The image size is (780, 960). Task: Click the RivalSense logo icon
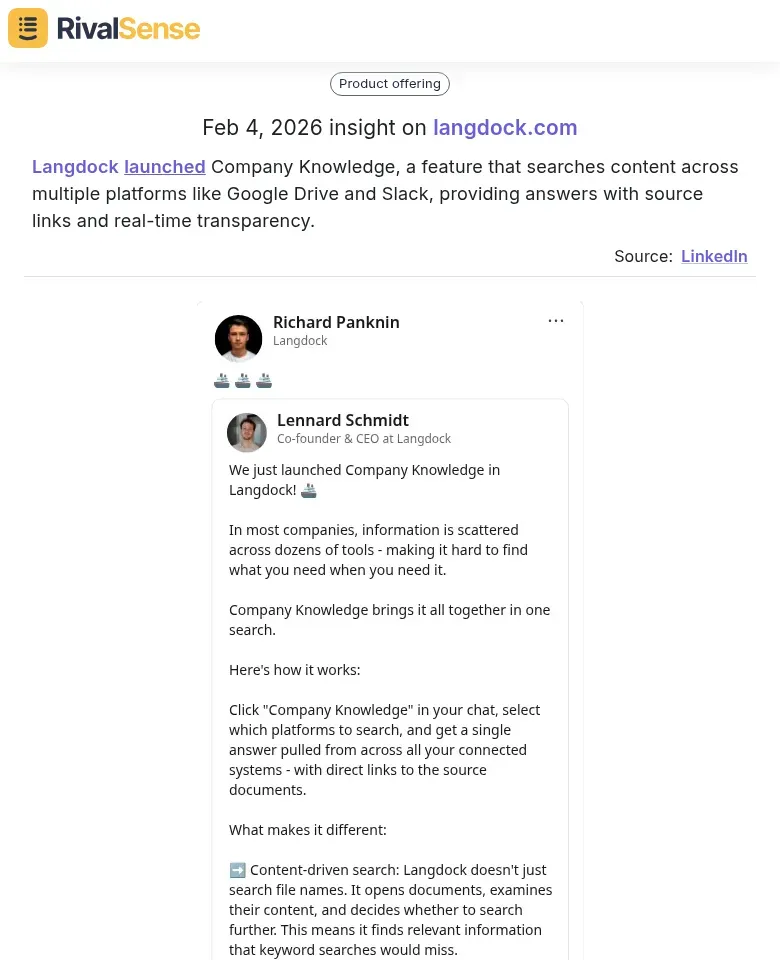tap(27, 27)
